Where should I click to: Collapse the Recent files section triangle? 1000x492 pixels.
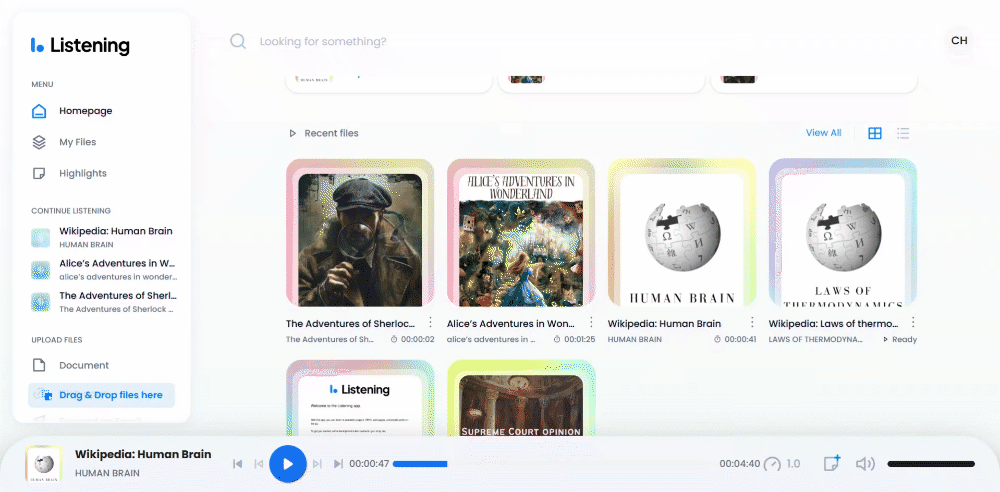pyautogui.click(x=293, y=133)
